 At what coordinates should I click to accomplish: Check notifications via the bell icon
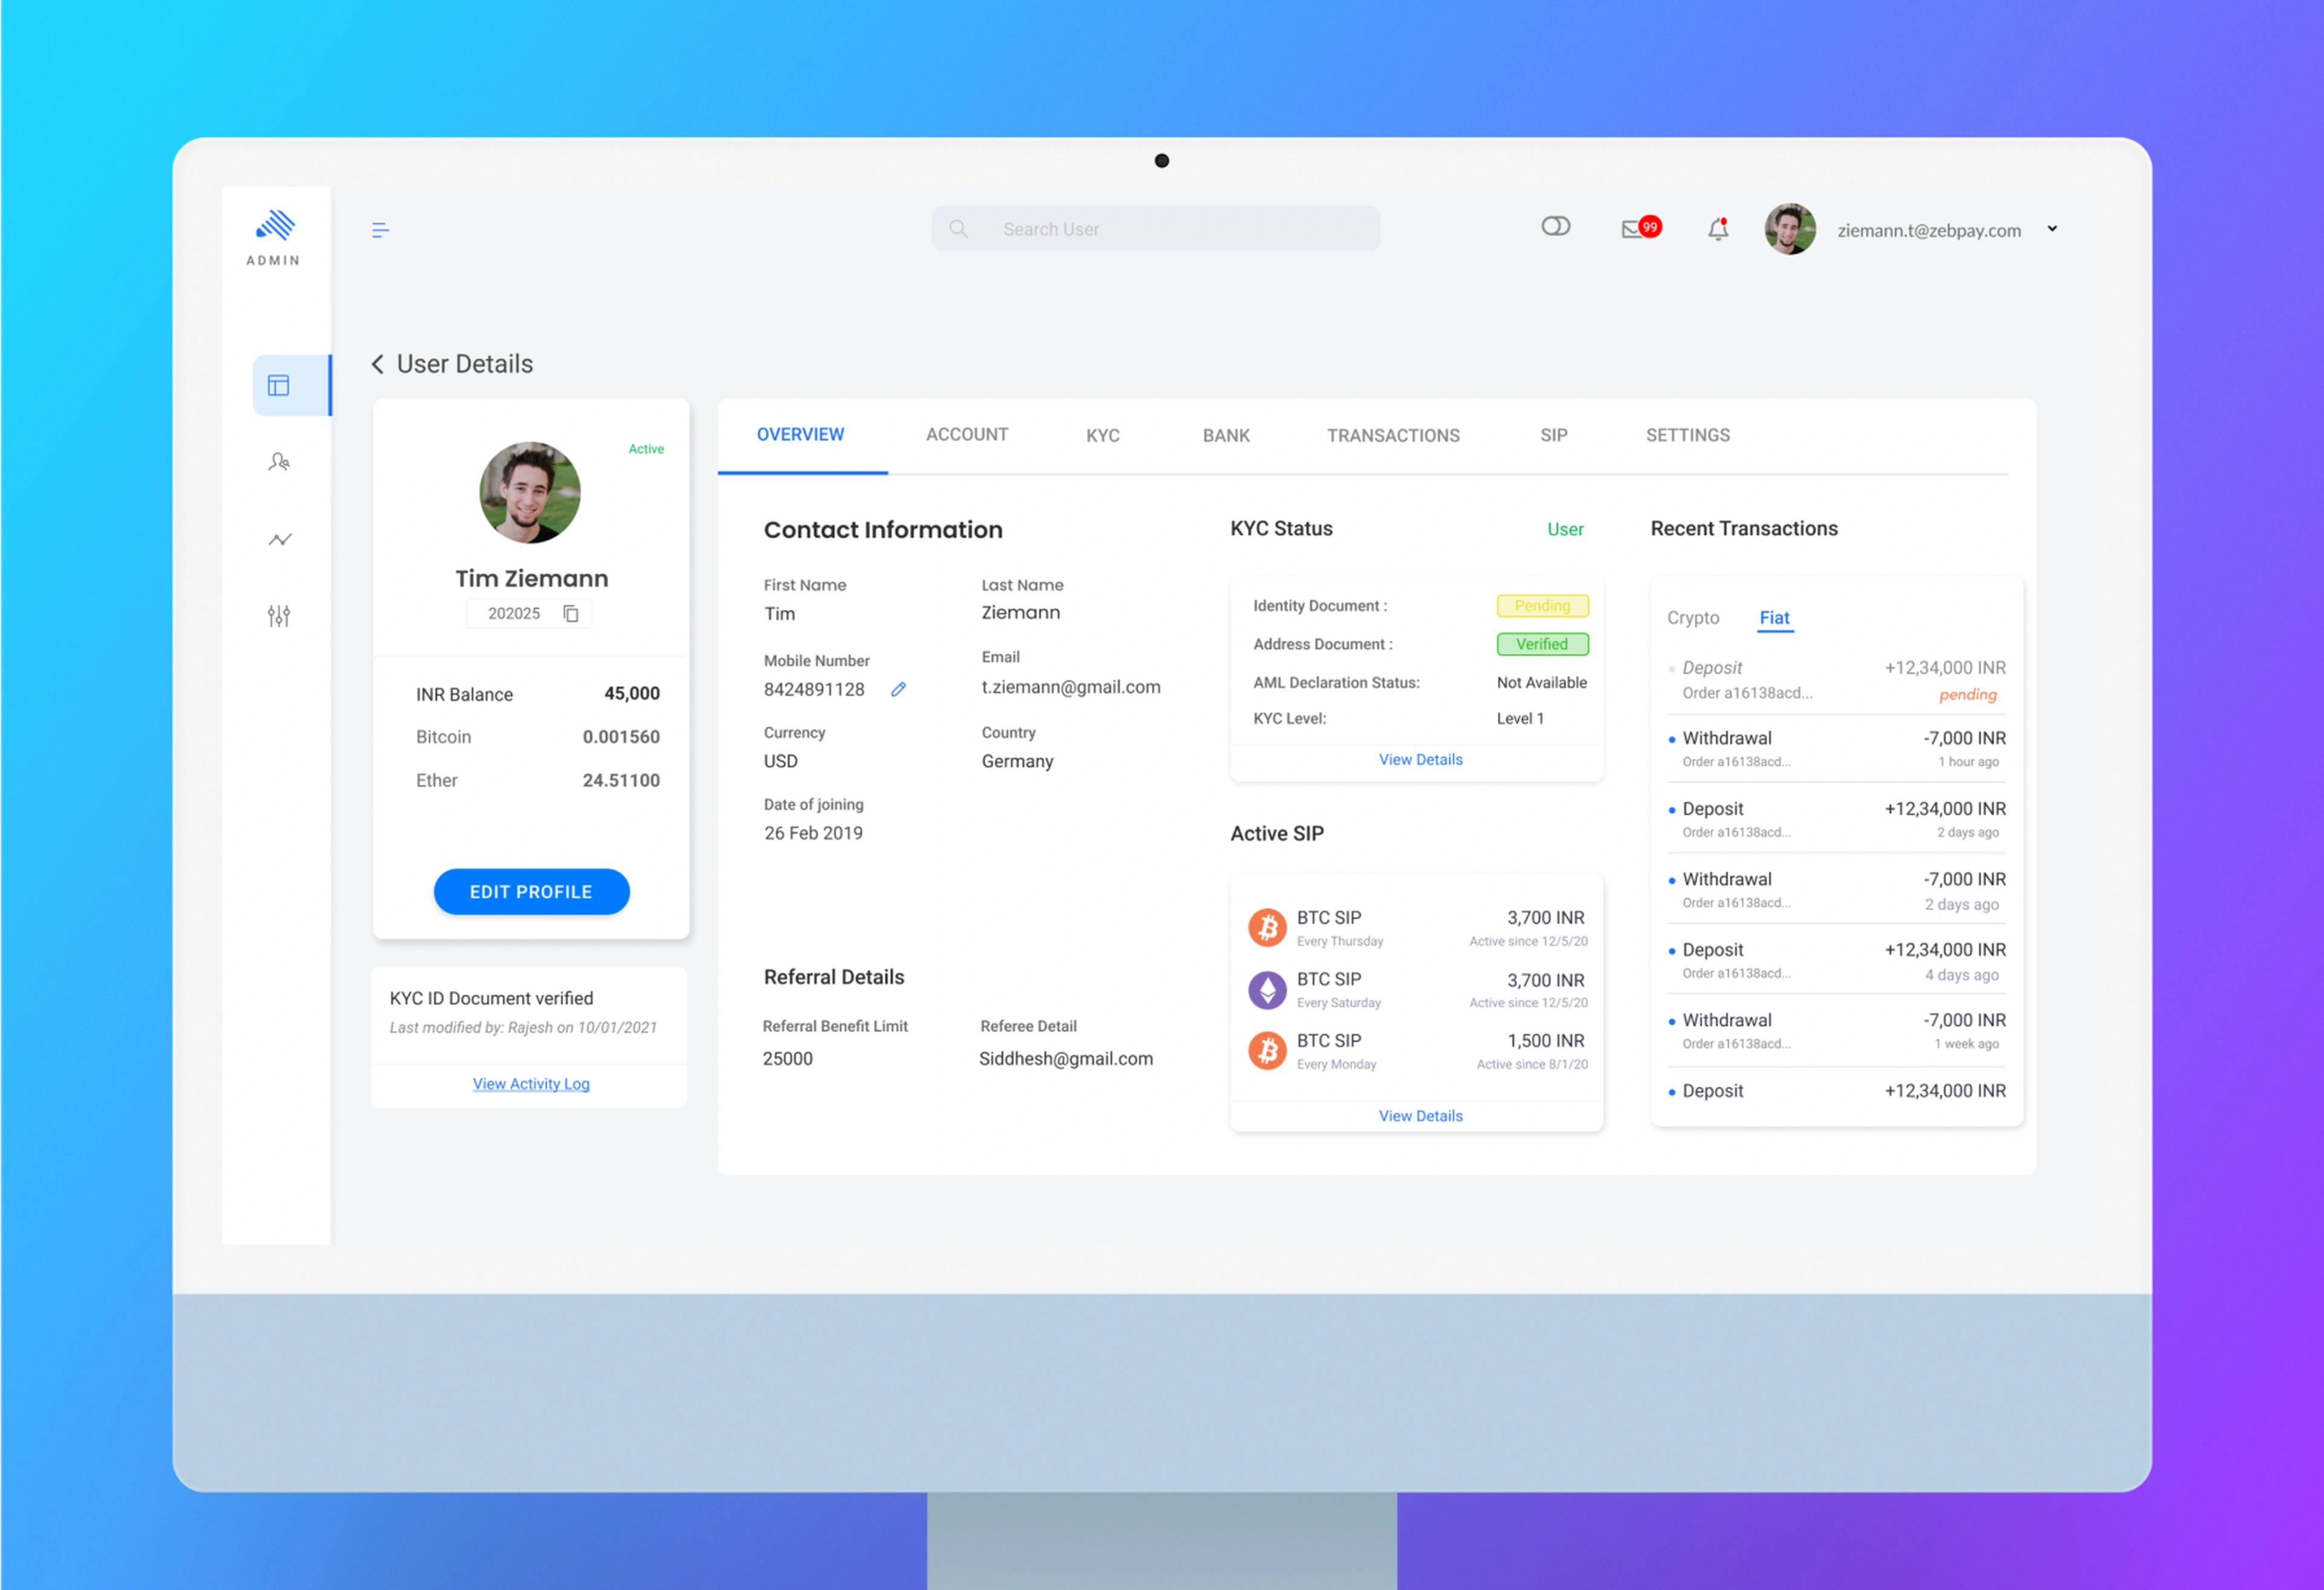pos(1718,229)
